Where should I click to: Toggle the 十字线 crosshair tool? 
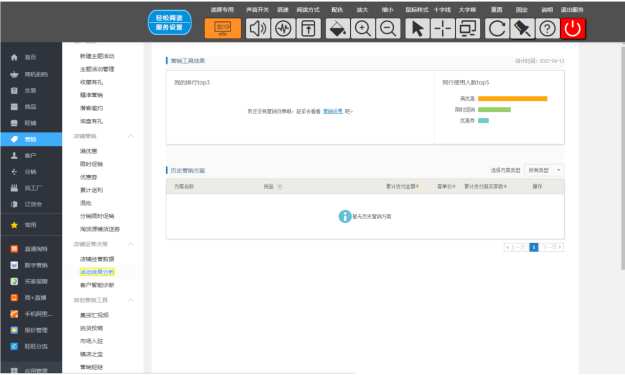coord(442,28)
